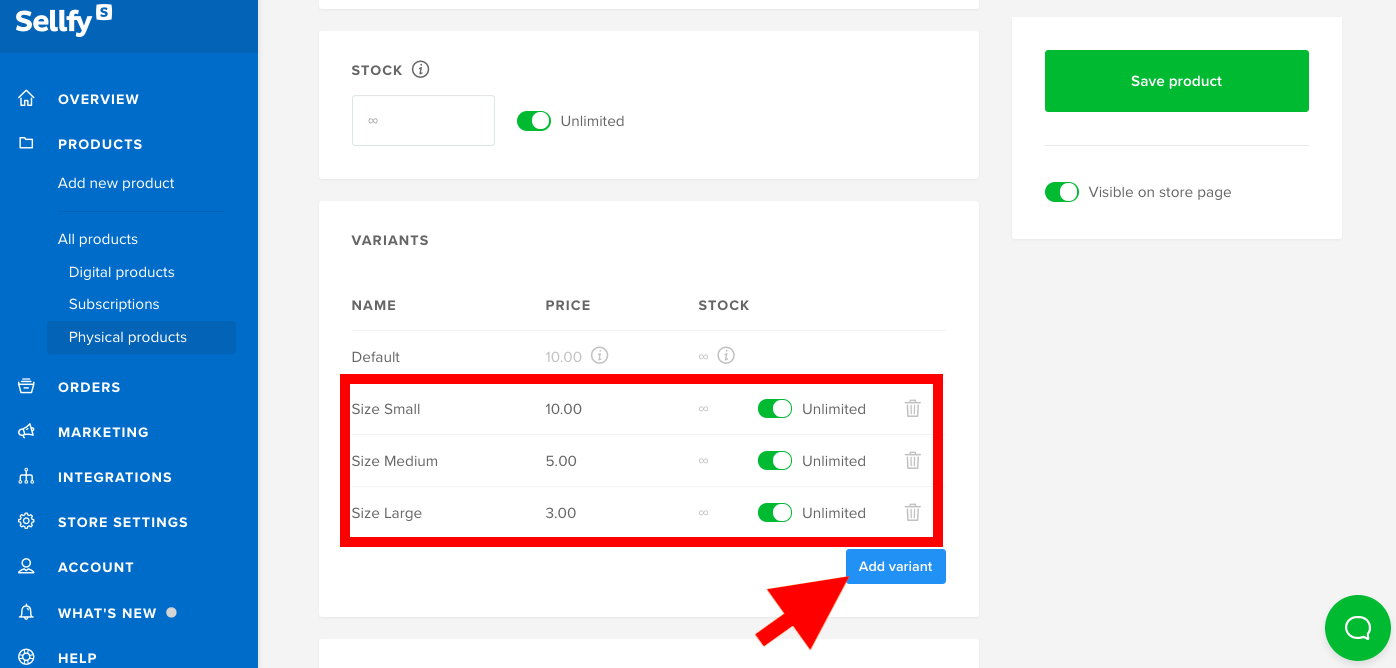Image resolution: width=1396 pixels, height=668 pixels.
Task: Open Orders via the basket icon
Action: point(28,387)
